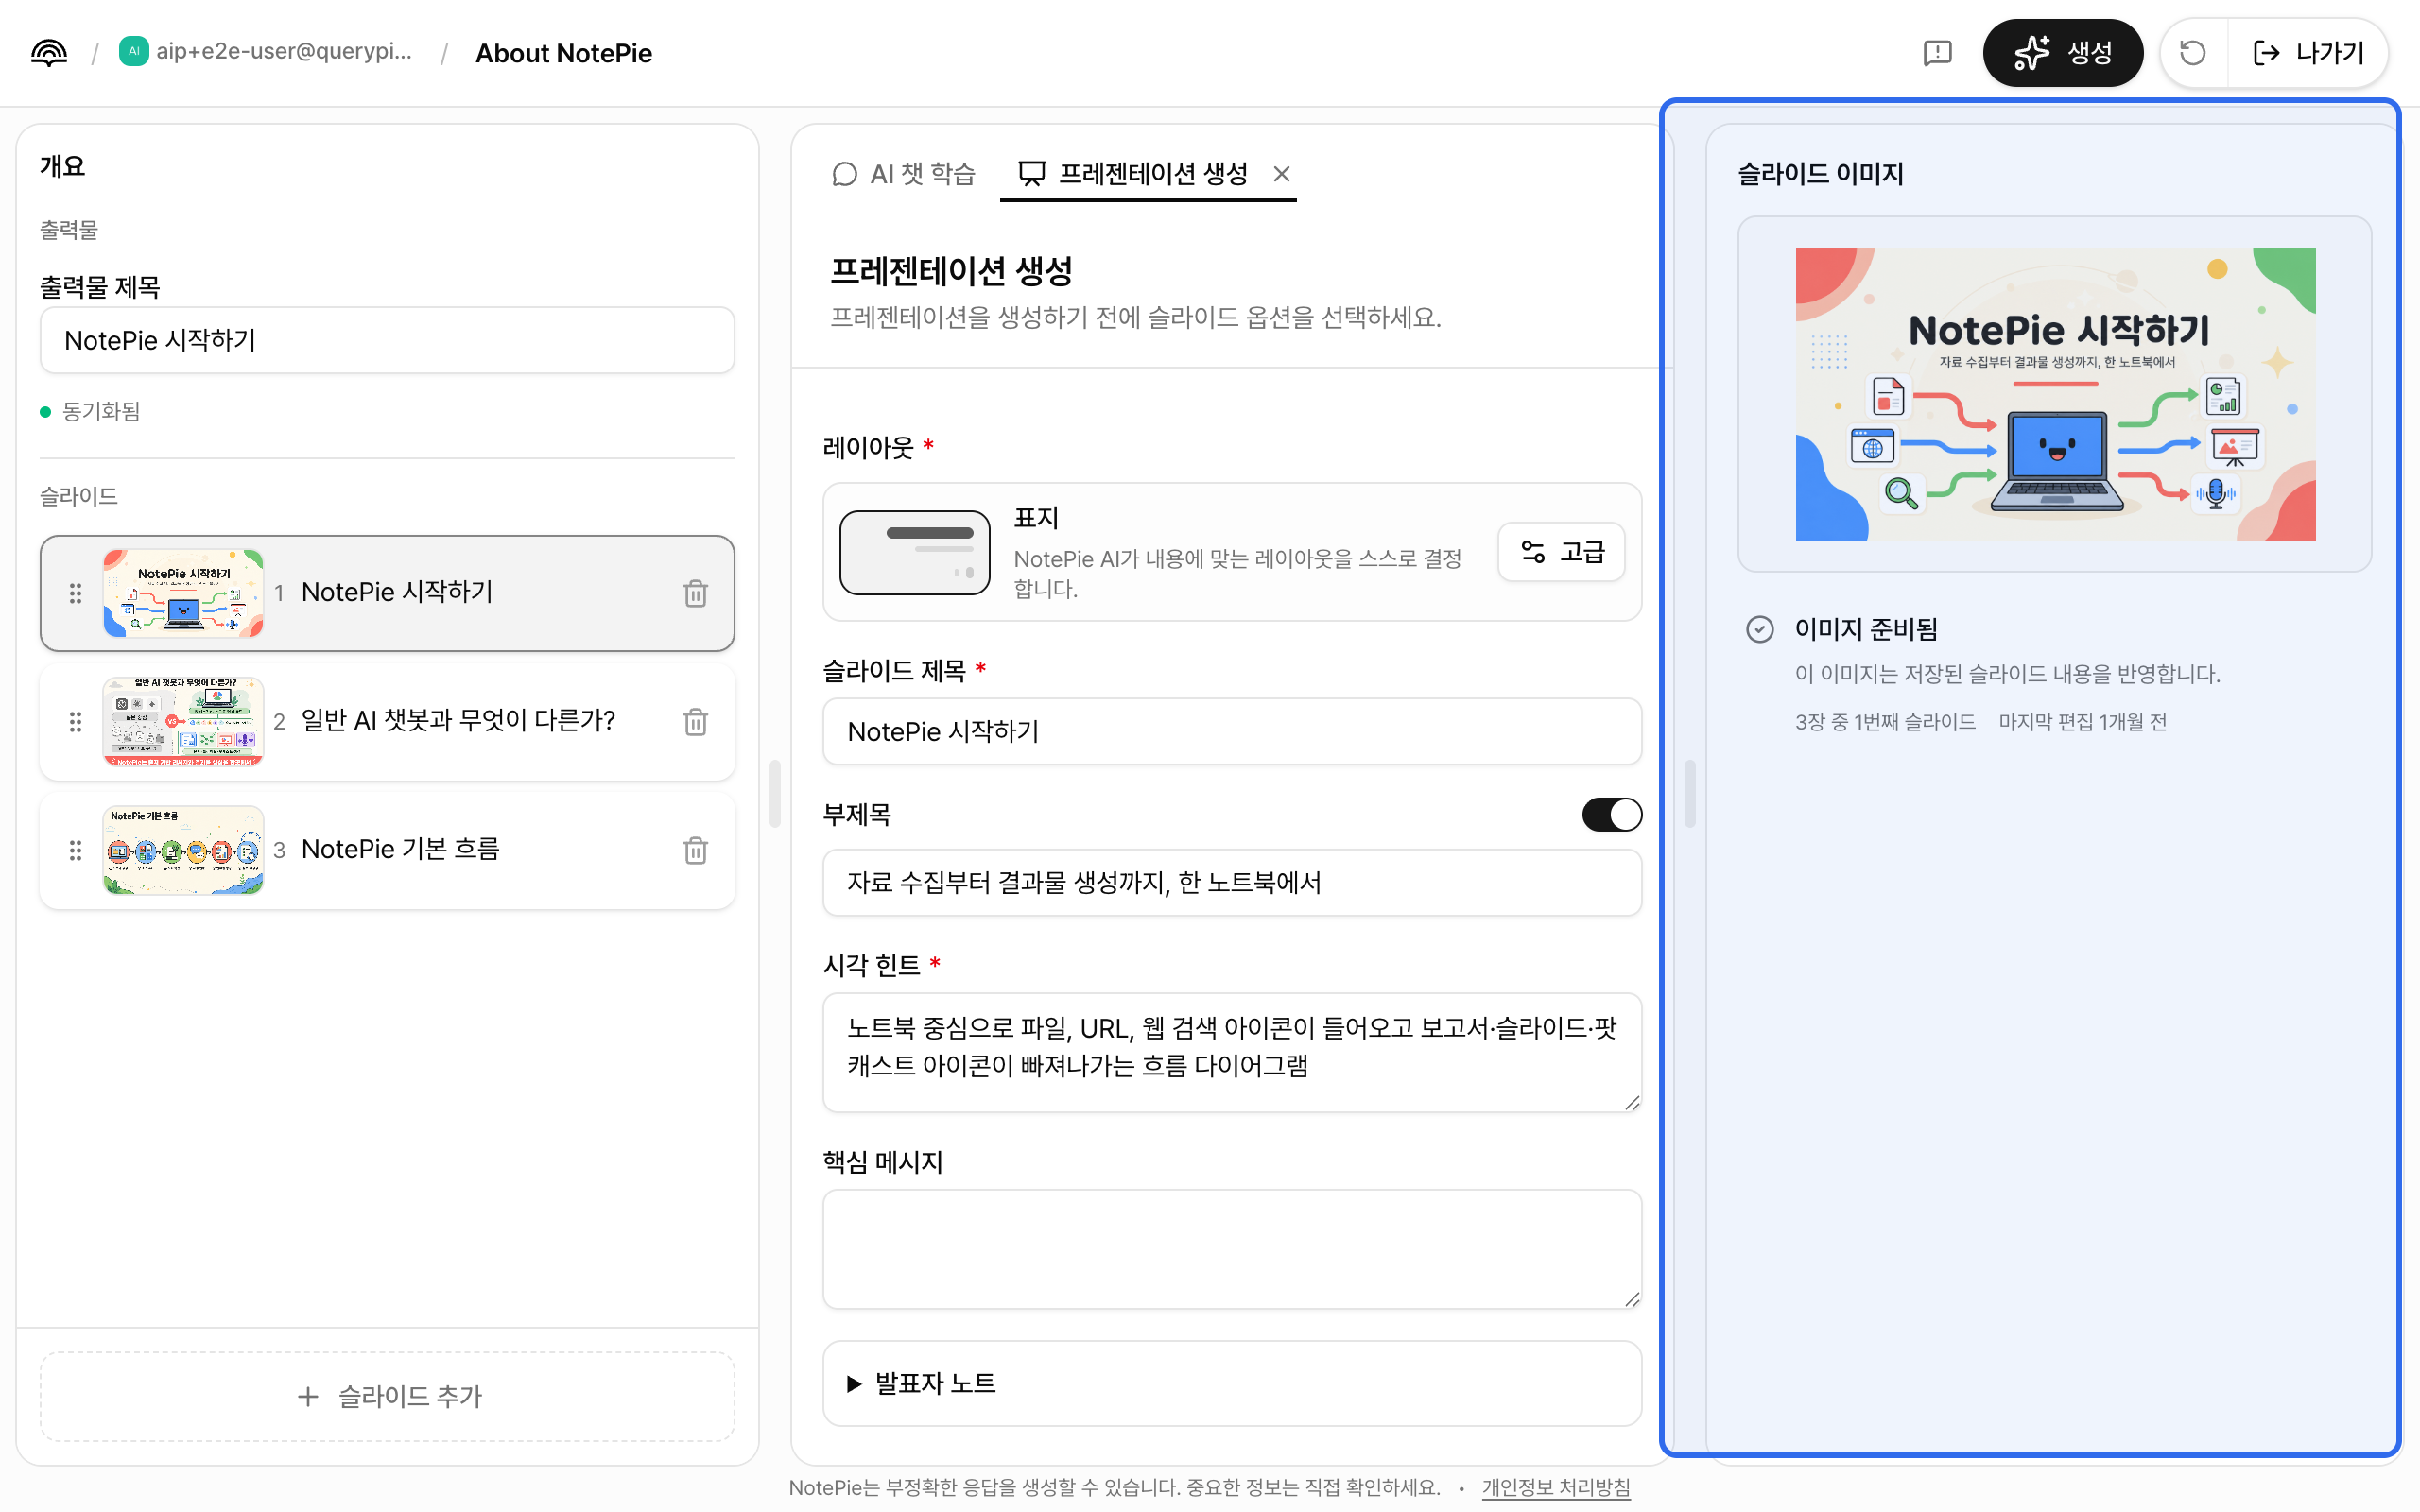This screenshot has width=2420, height=1512.
Task: Click drag handle of slide 3
Action: point(75,850)
